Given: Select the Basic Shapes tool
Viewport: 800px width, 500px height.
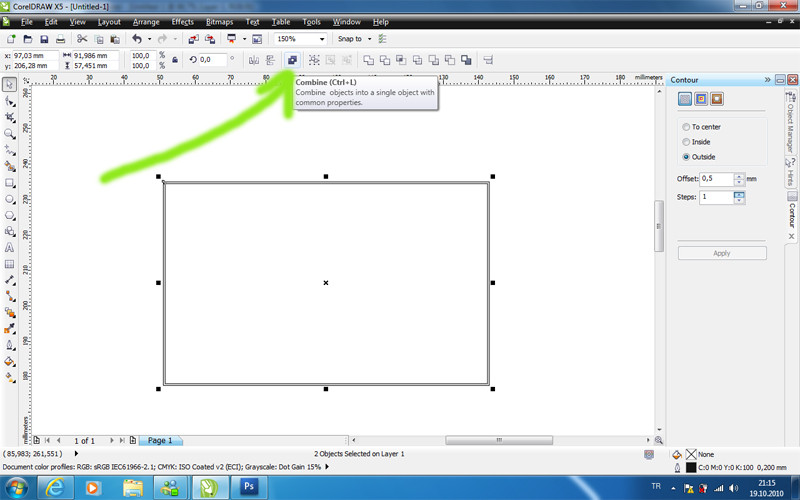Looking at the screenshot, I should click(9, 232).
